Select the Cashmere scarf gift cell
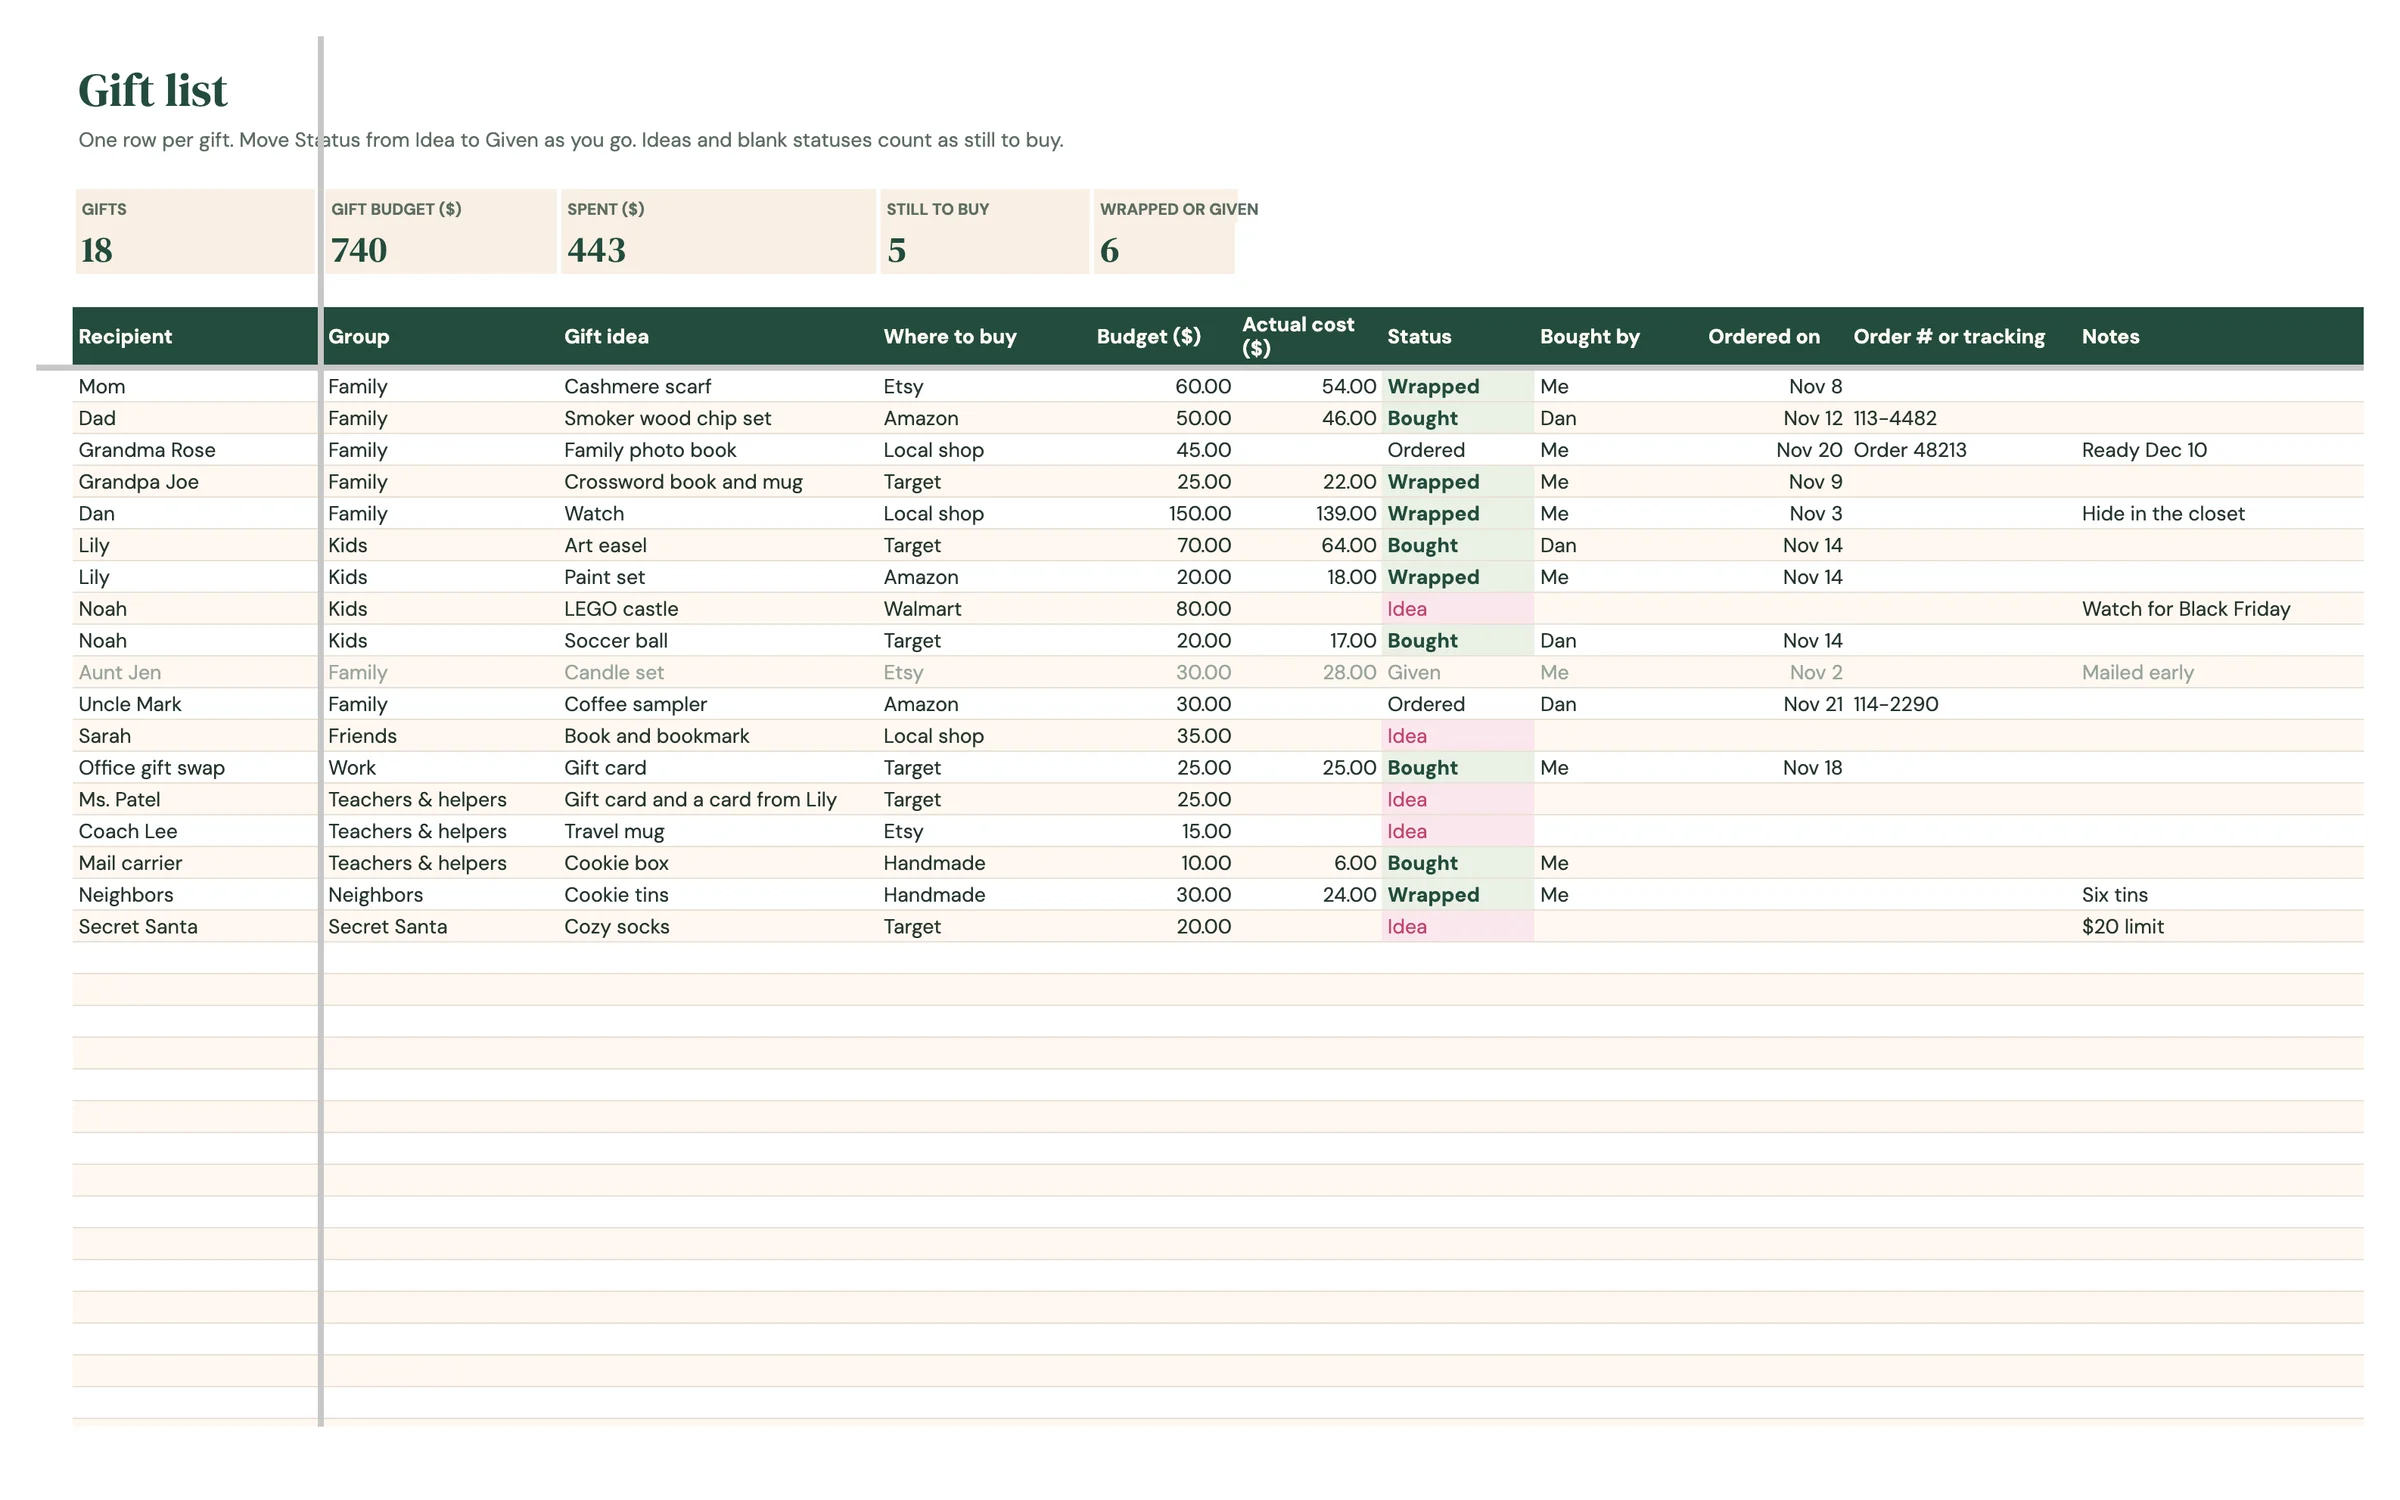 (x=638, y=386)
